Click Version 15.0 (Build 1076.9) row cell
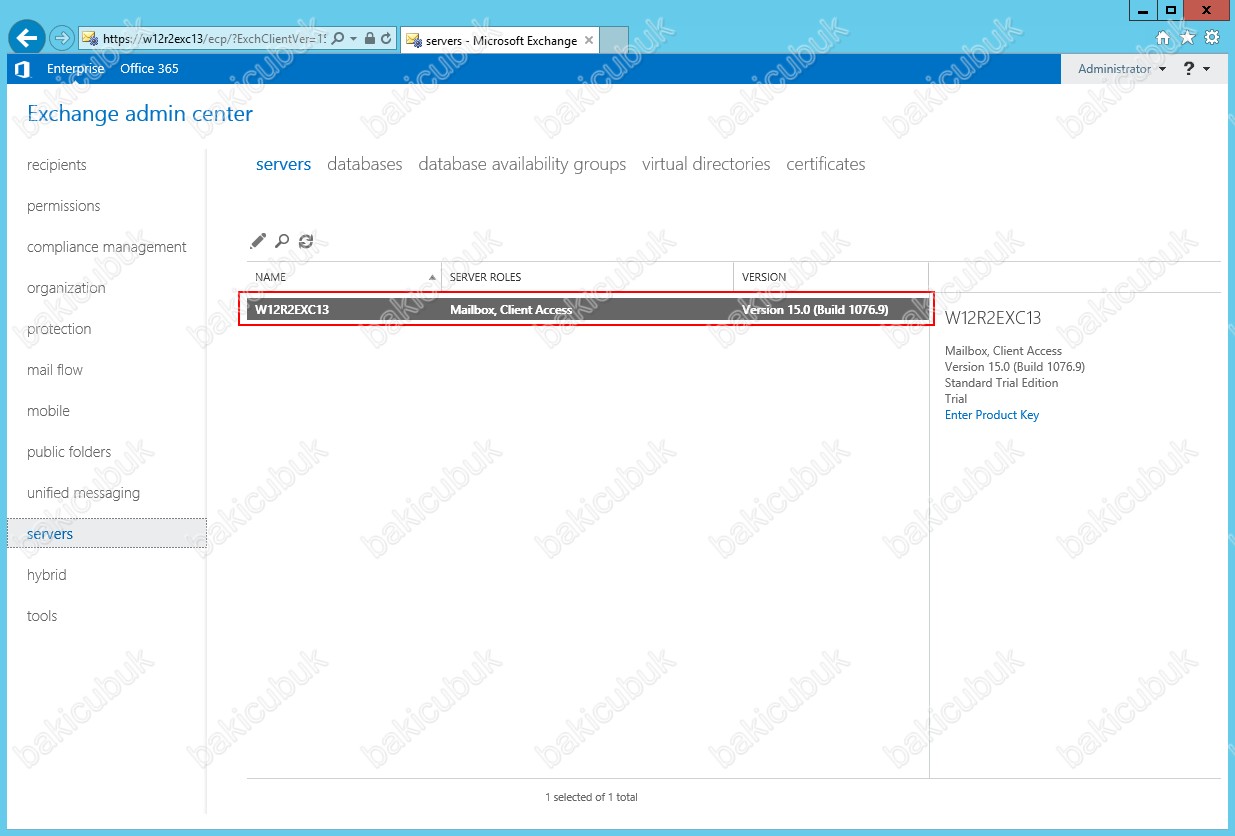This screenshot has height=836, width=1235. (x=815, y=310)
